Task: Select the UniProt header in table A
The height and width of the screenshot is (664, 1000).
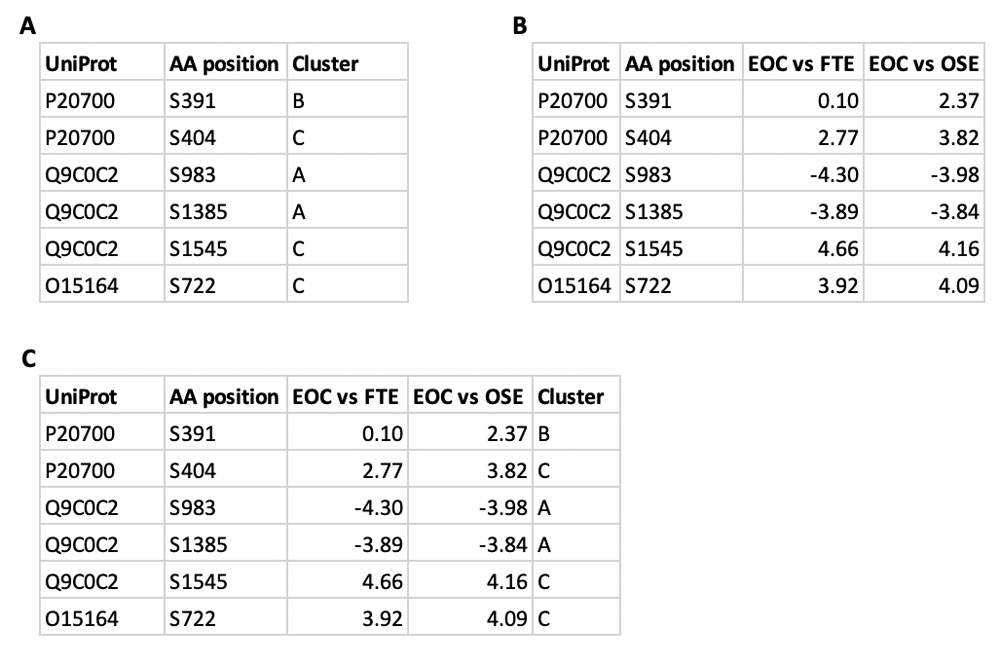Action: click(x=81, y=64)
